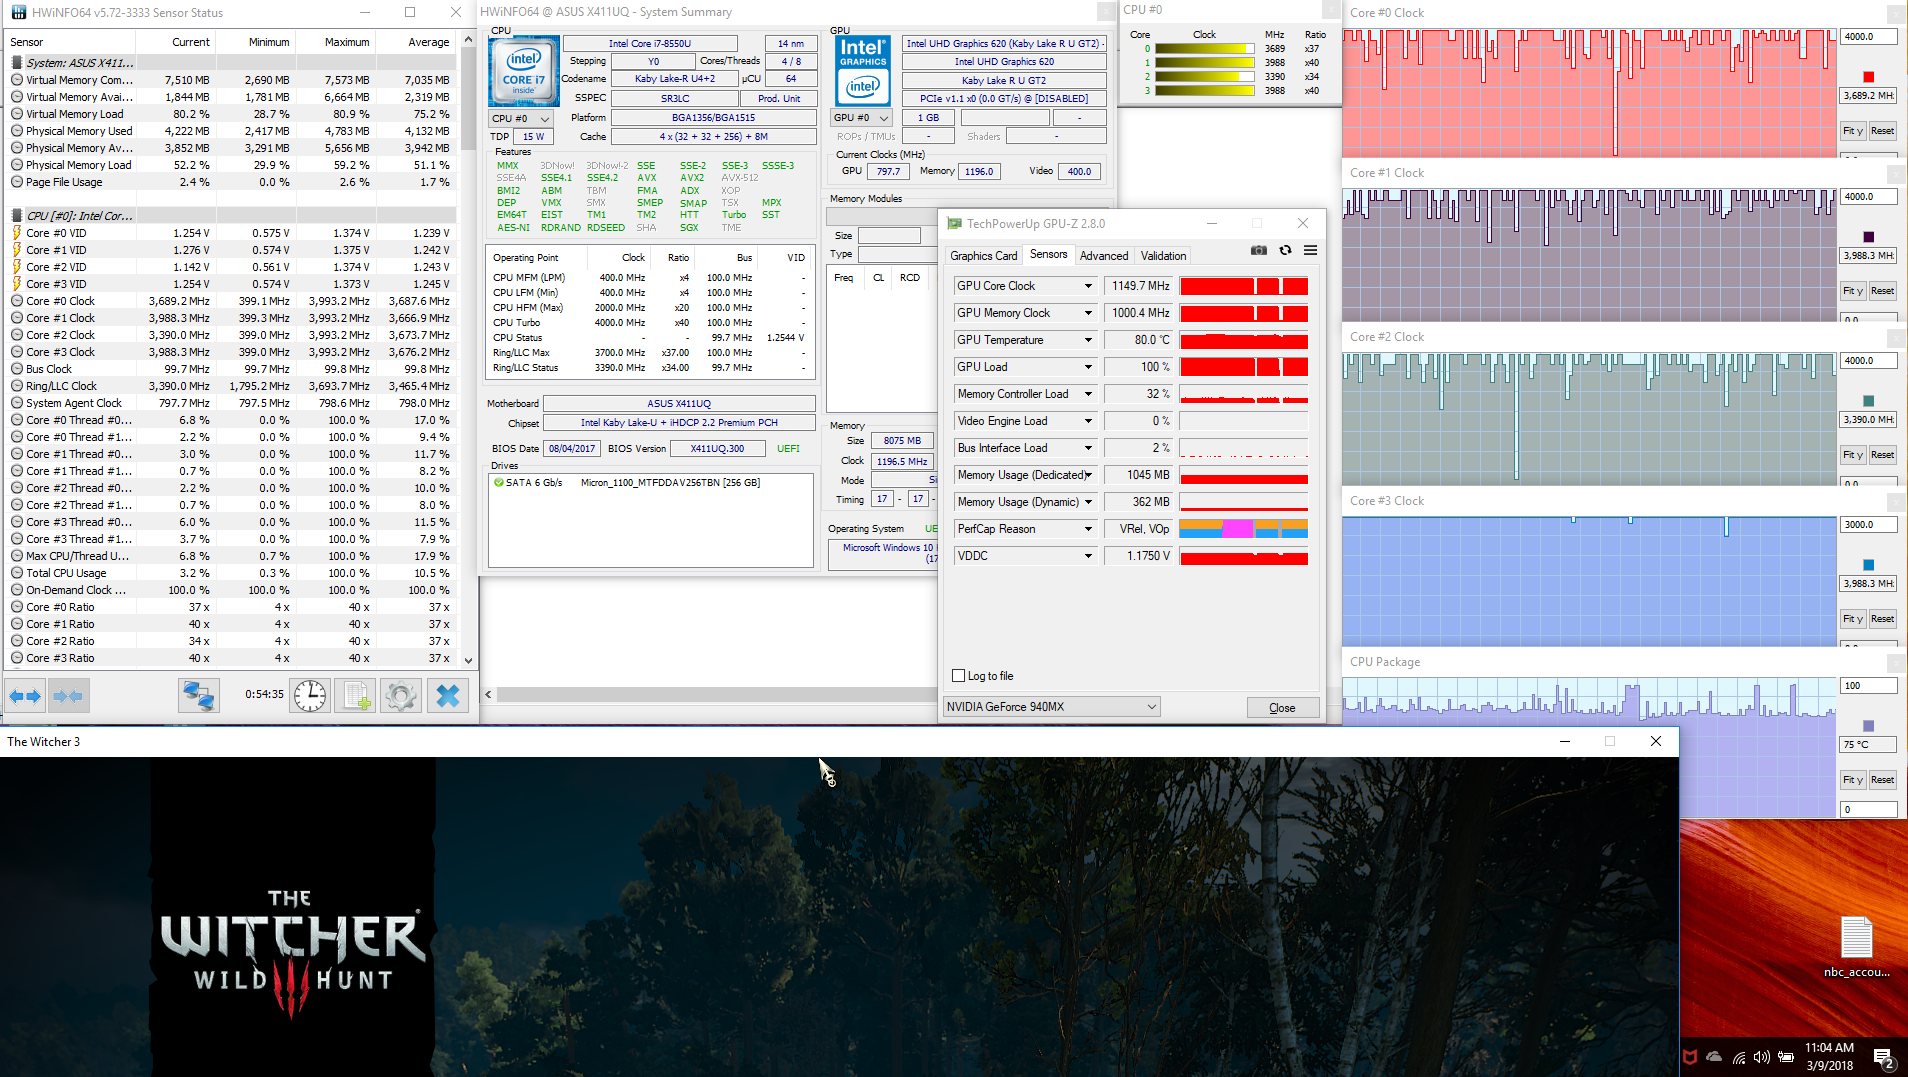Viewport: 1908px width, 1077px height.
Task: Take a screenshot with GPU-Z camera icon
Action: [1259, 250]
